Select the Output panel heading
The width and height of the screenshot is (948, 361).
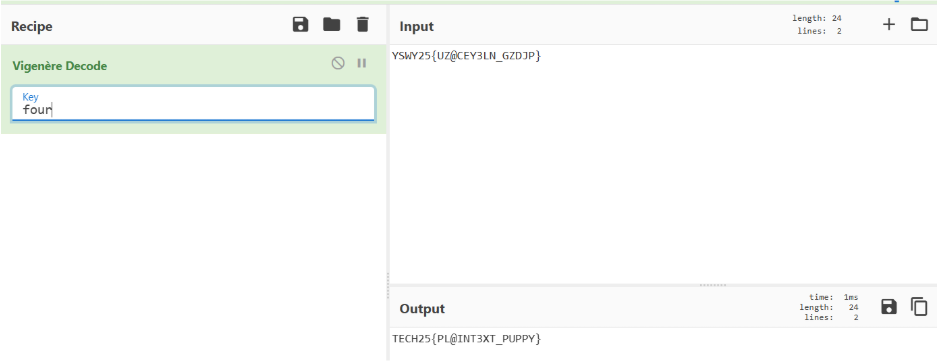point(422,309)
